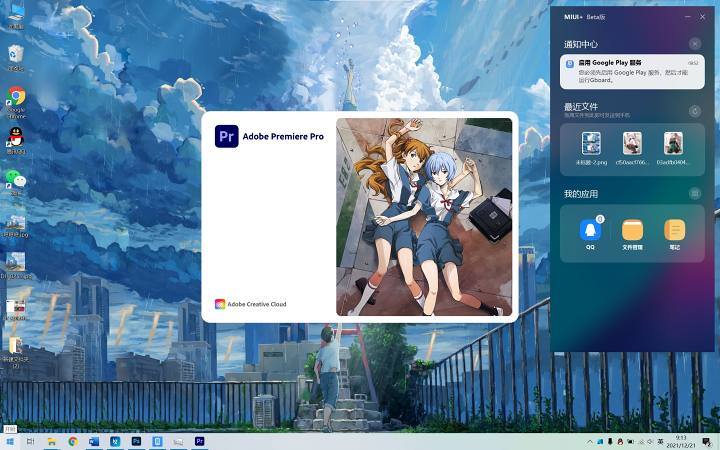
Task: Click the Windows Start button
Action: pos(10,442)
